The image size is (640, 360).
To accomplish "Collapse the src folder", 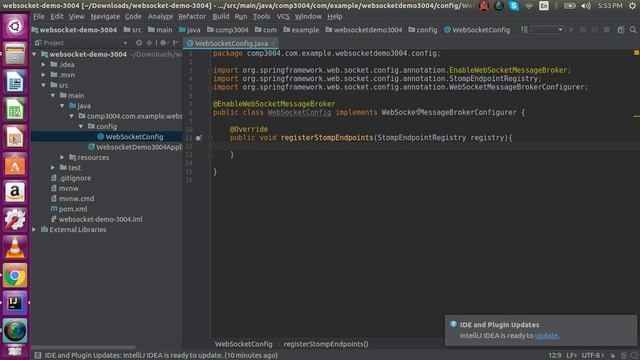I will (44, 85).
